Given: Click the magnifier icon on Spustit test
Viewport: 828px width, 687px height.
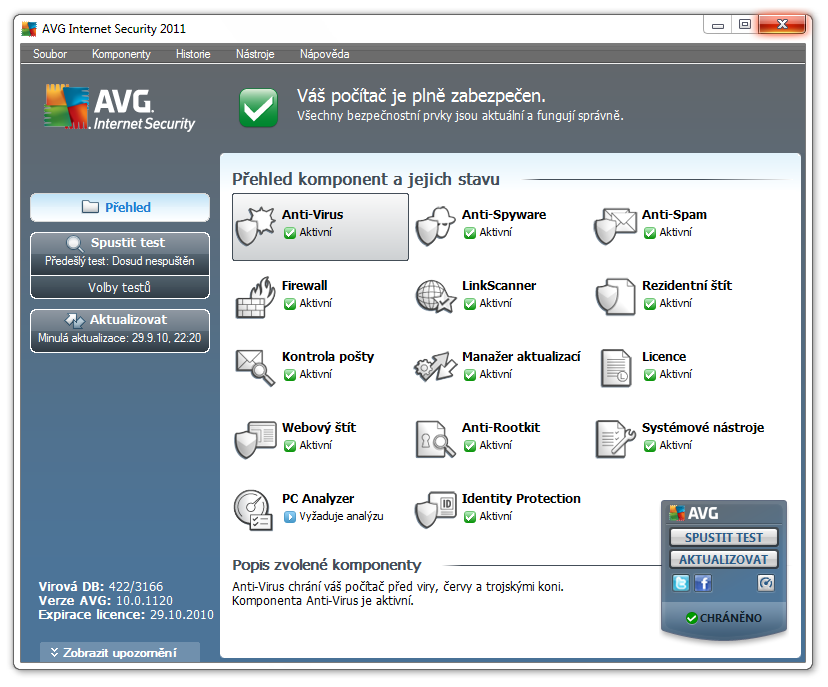Looking at the screenshot, I should click(74, 243).
